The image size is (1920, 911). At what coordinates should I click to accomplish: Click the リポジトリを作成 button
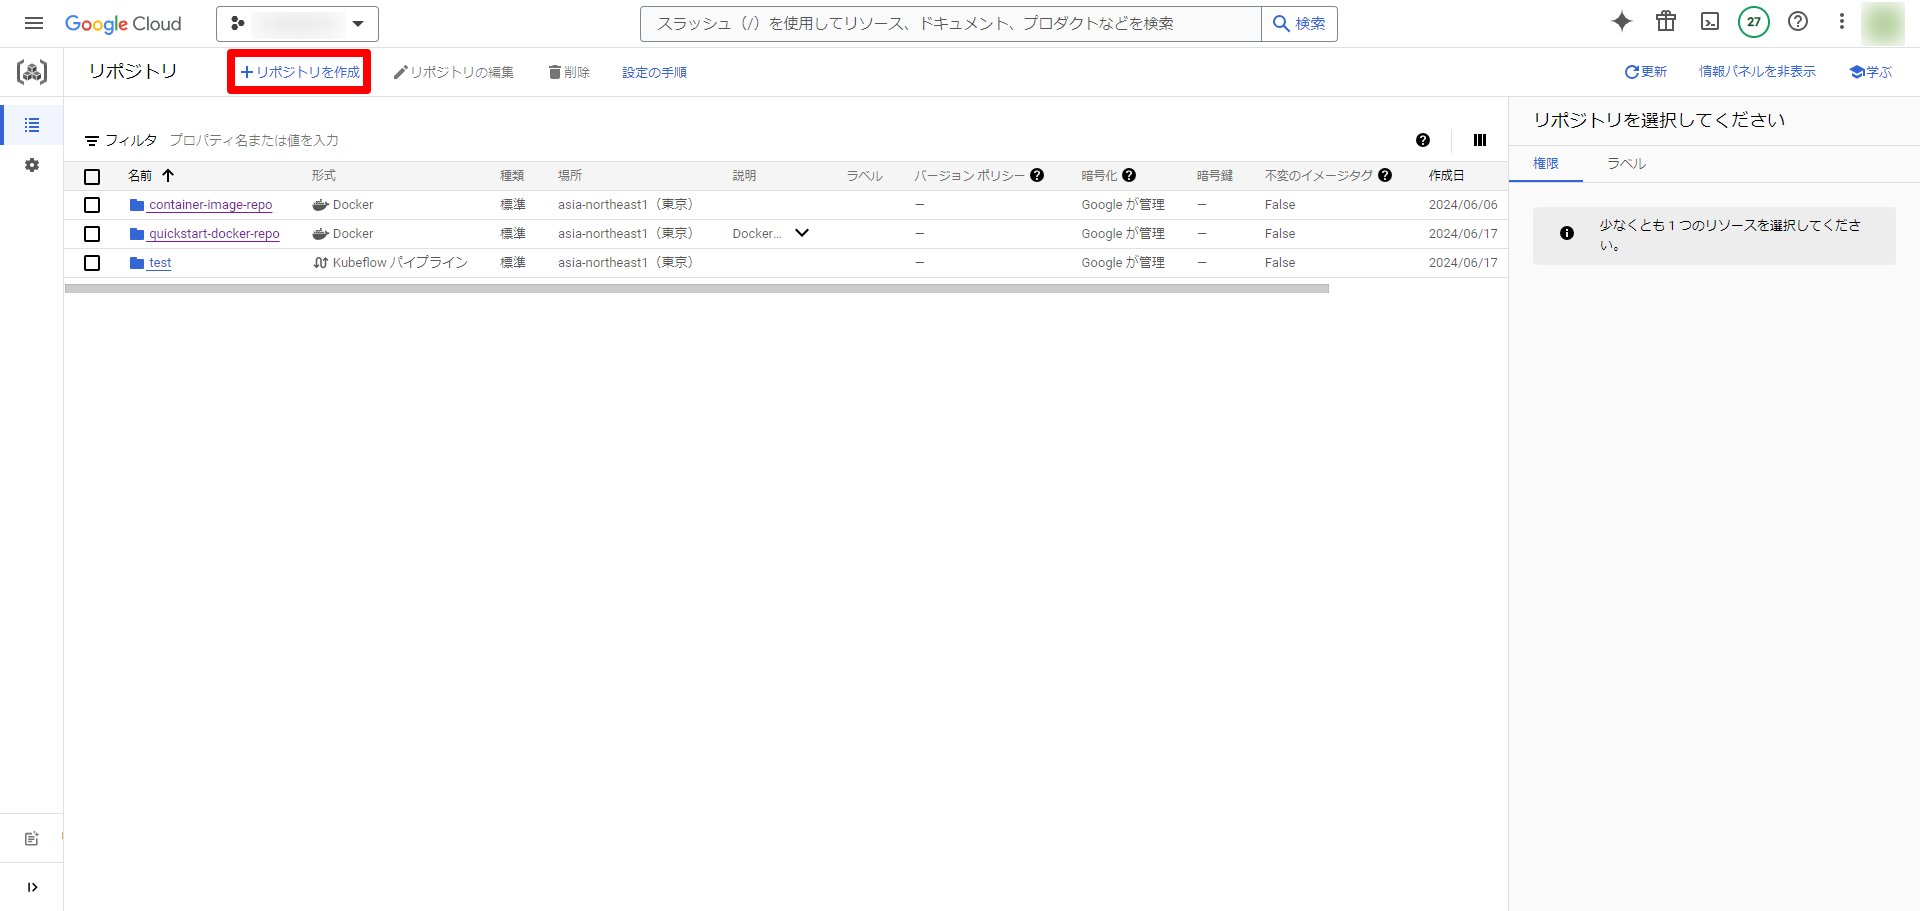(298, 71)
